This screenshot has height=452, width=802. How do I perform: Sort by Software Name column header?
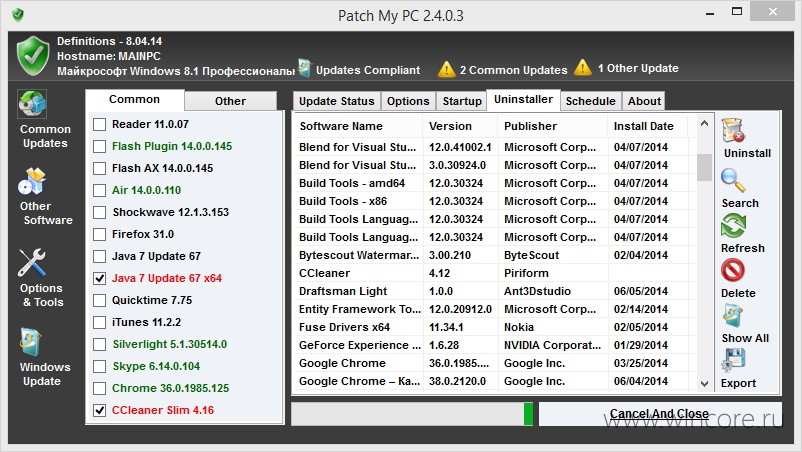click(358, 126)
